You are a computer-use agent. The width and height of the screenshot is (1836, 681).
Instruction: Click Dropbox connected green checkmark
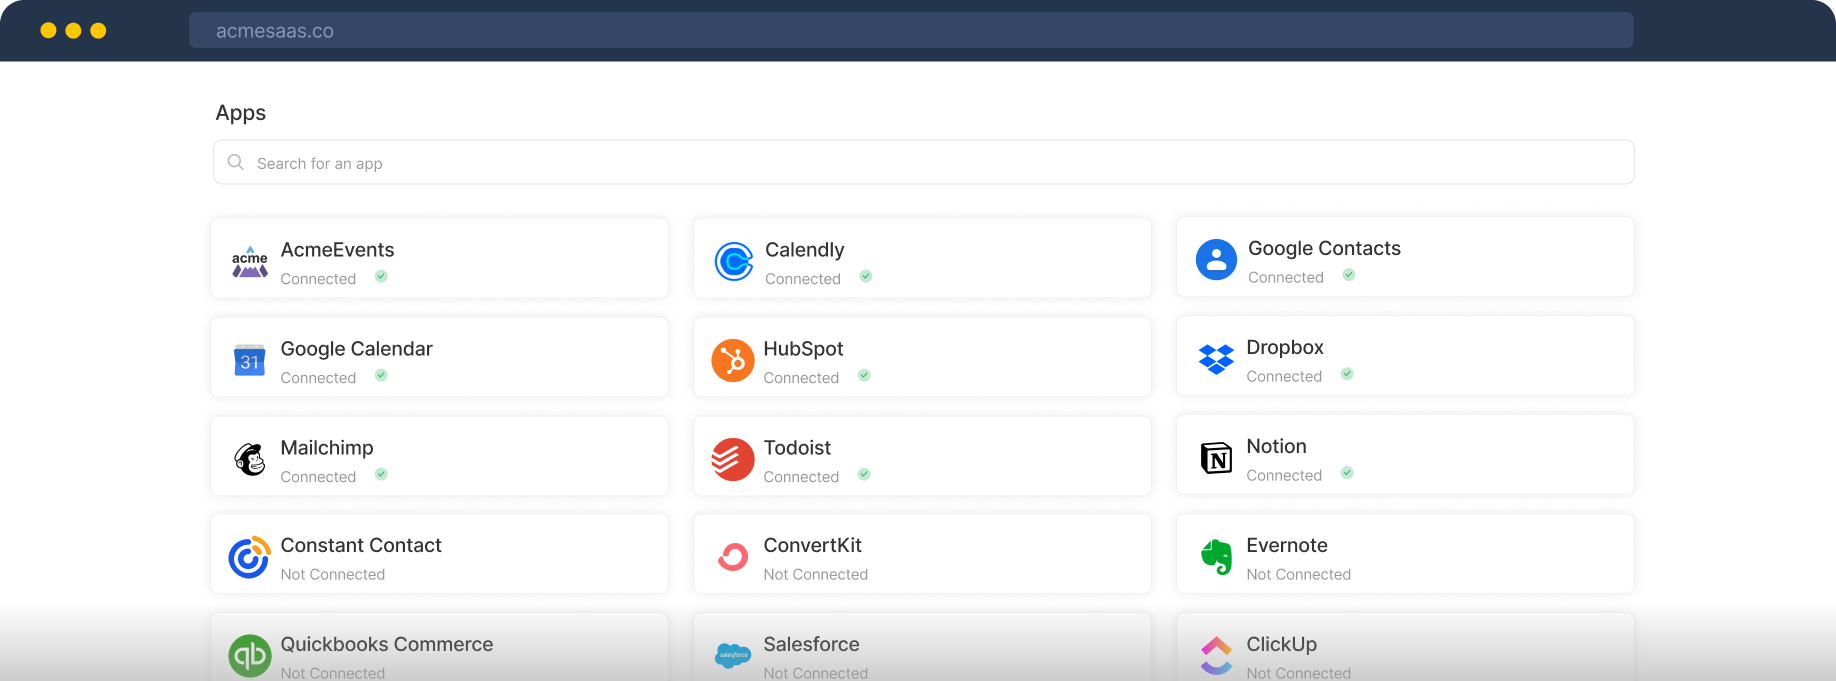[1347, 374]
